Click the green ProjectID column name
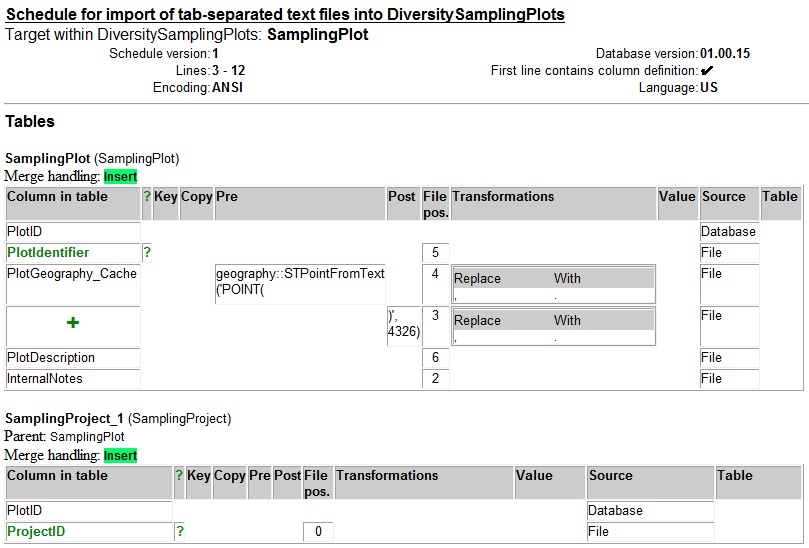Image resolution: width=809 pixels, height=548 pixels. [36, 532]
